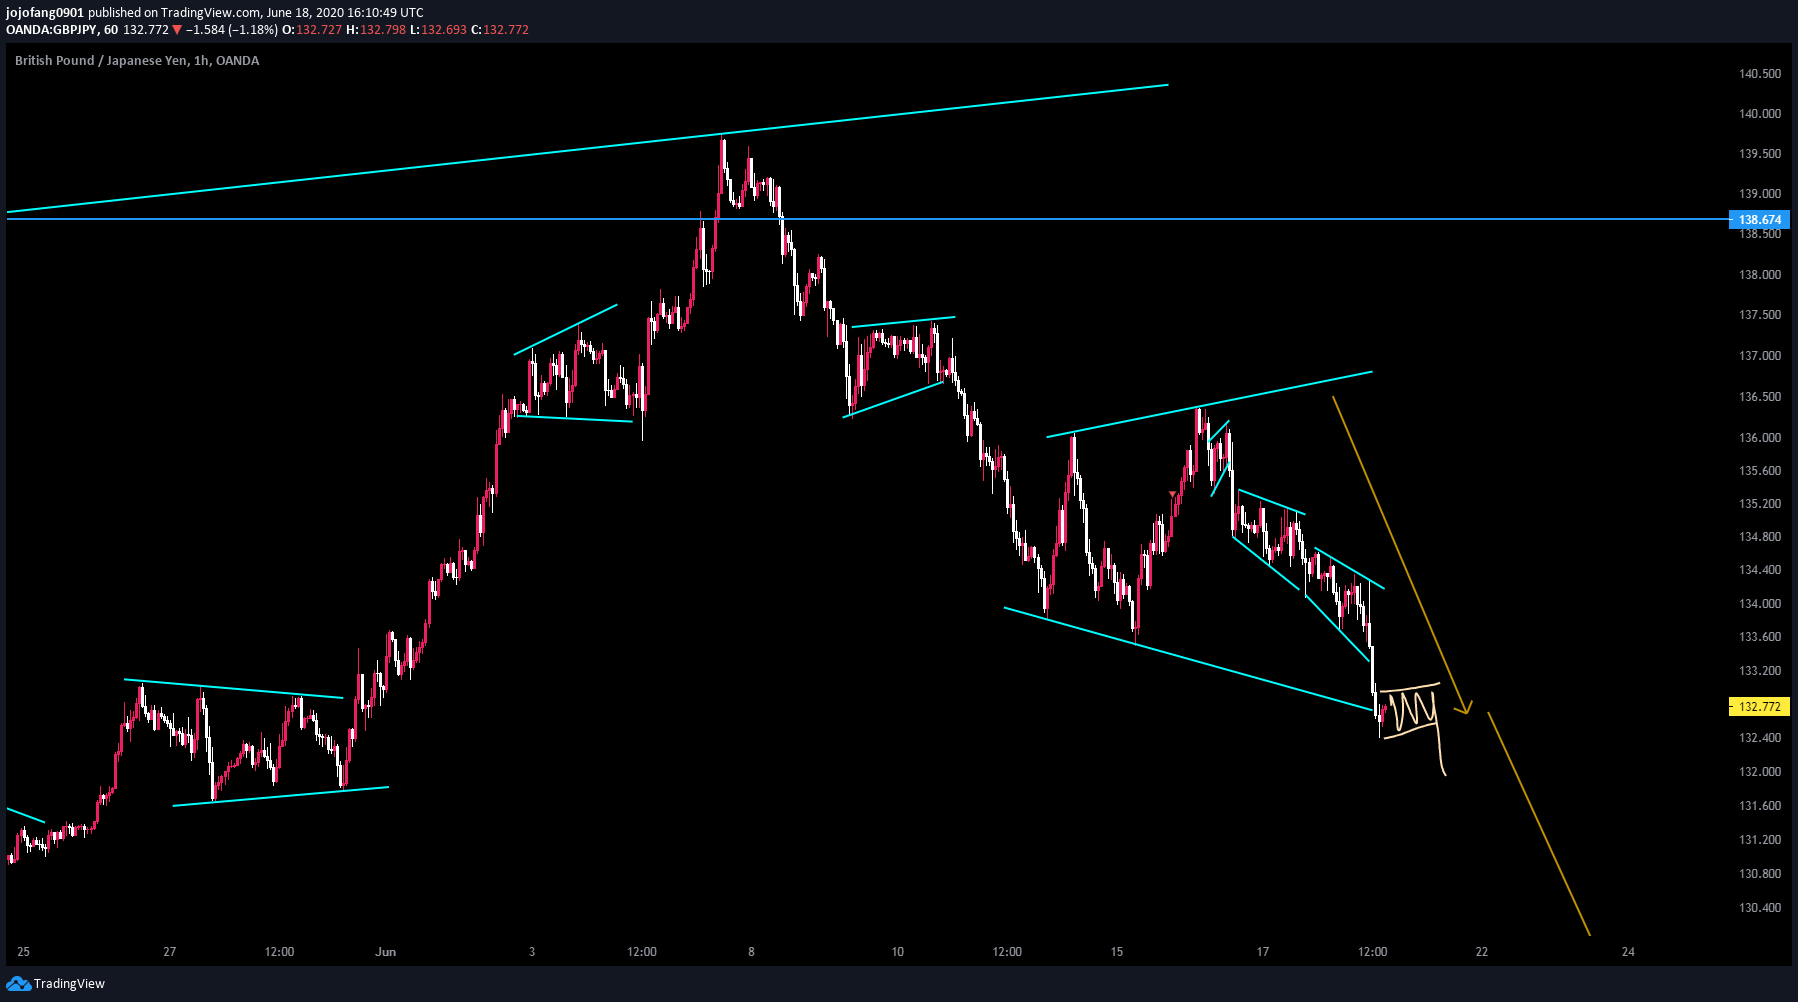Click the TradingView brand text at bottom
The width and height of the screenshot is (1798, 1002).
69,984
